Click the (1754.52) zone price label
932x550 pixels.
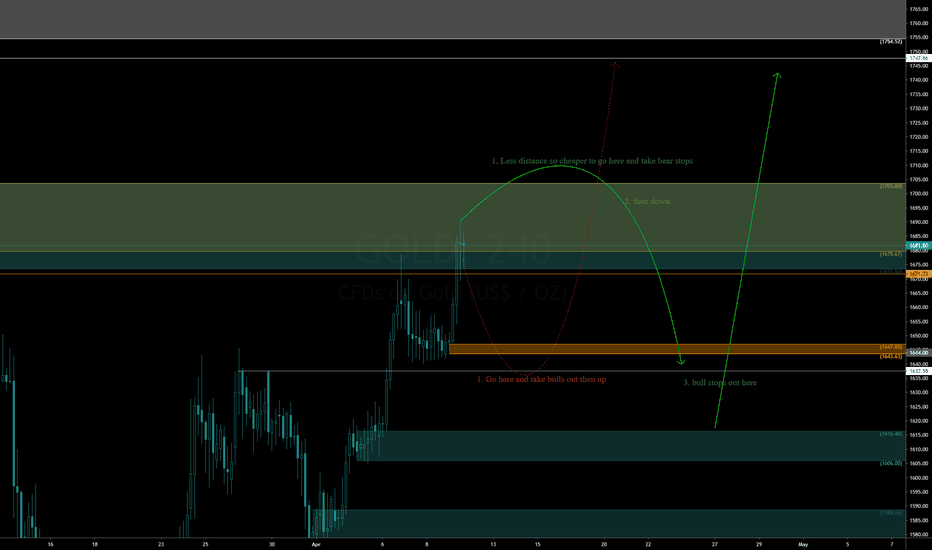pyautogui.click(x=891, y=42)
